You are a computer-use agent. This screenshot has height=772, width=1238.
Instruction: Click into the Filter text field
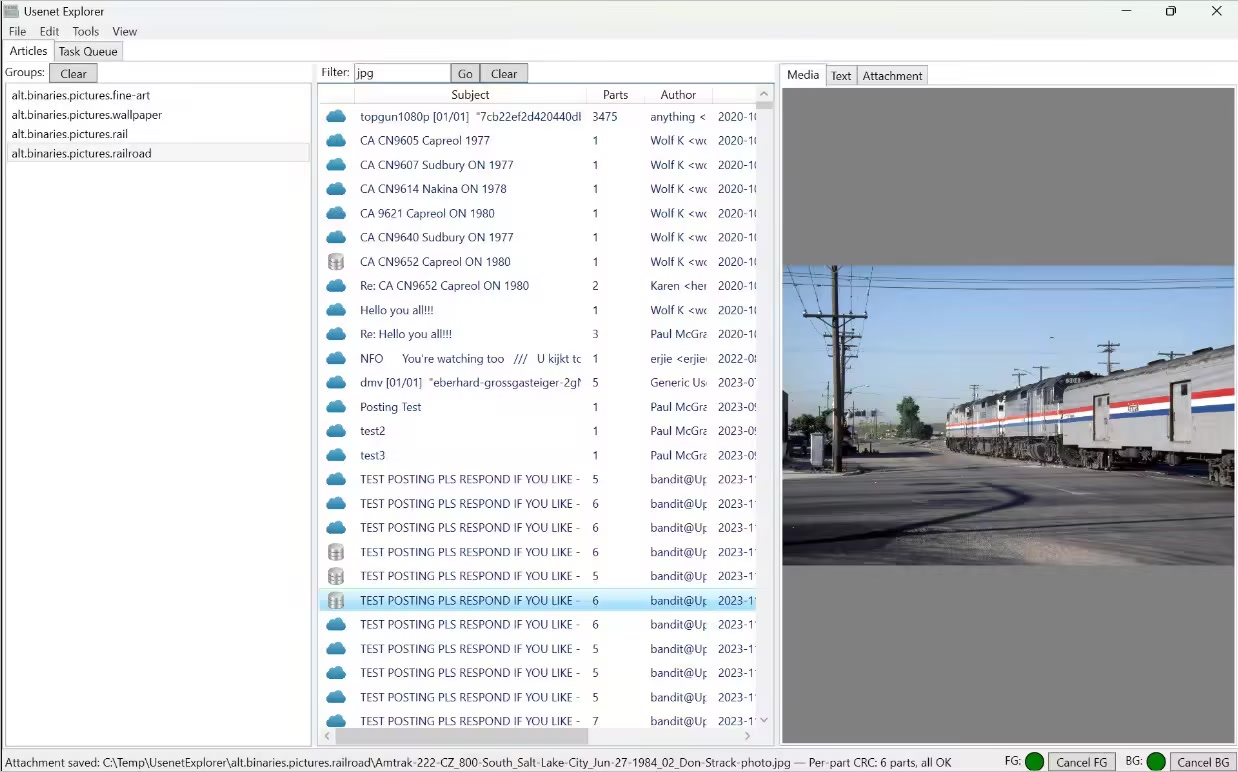click(402, 73)
